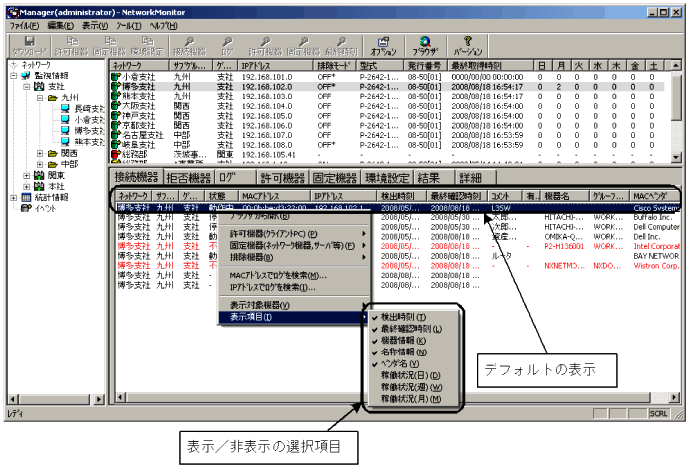Expand the 関西 folder node
The height and width of the screenshot is (467, 688).
[40, 153]
